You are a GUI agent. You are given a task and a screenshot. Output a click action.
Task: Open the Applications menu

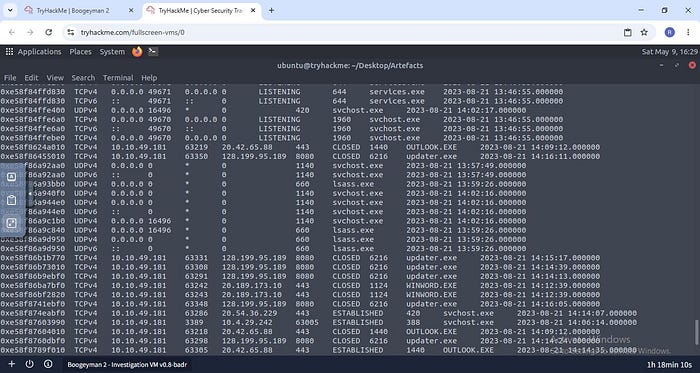pos(39,52)
